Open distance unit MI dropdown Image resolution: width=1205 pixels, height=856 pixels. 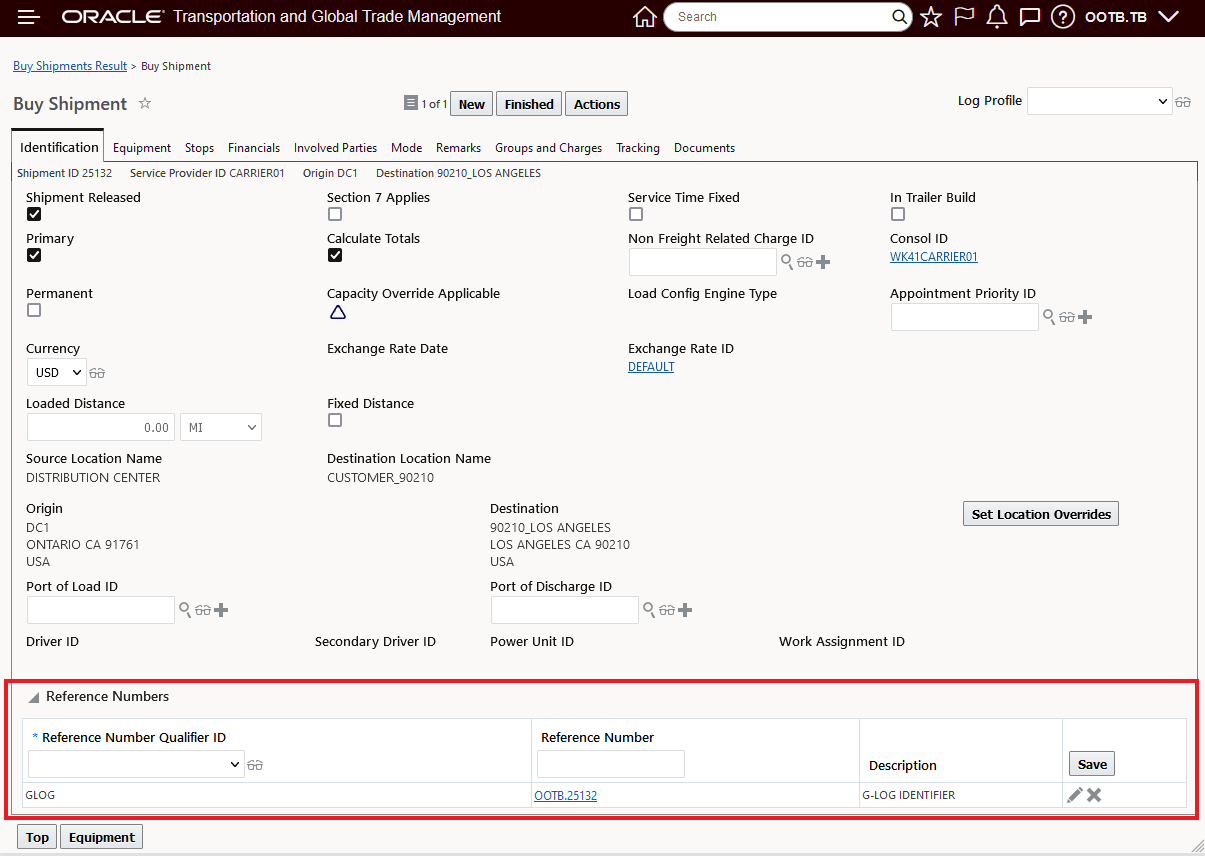pyautogui.click(x=221, y=427)
